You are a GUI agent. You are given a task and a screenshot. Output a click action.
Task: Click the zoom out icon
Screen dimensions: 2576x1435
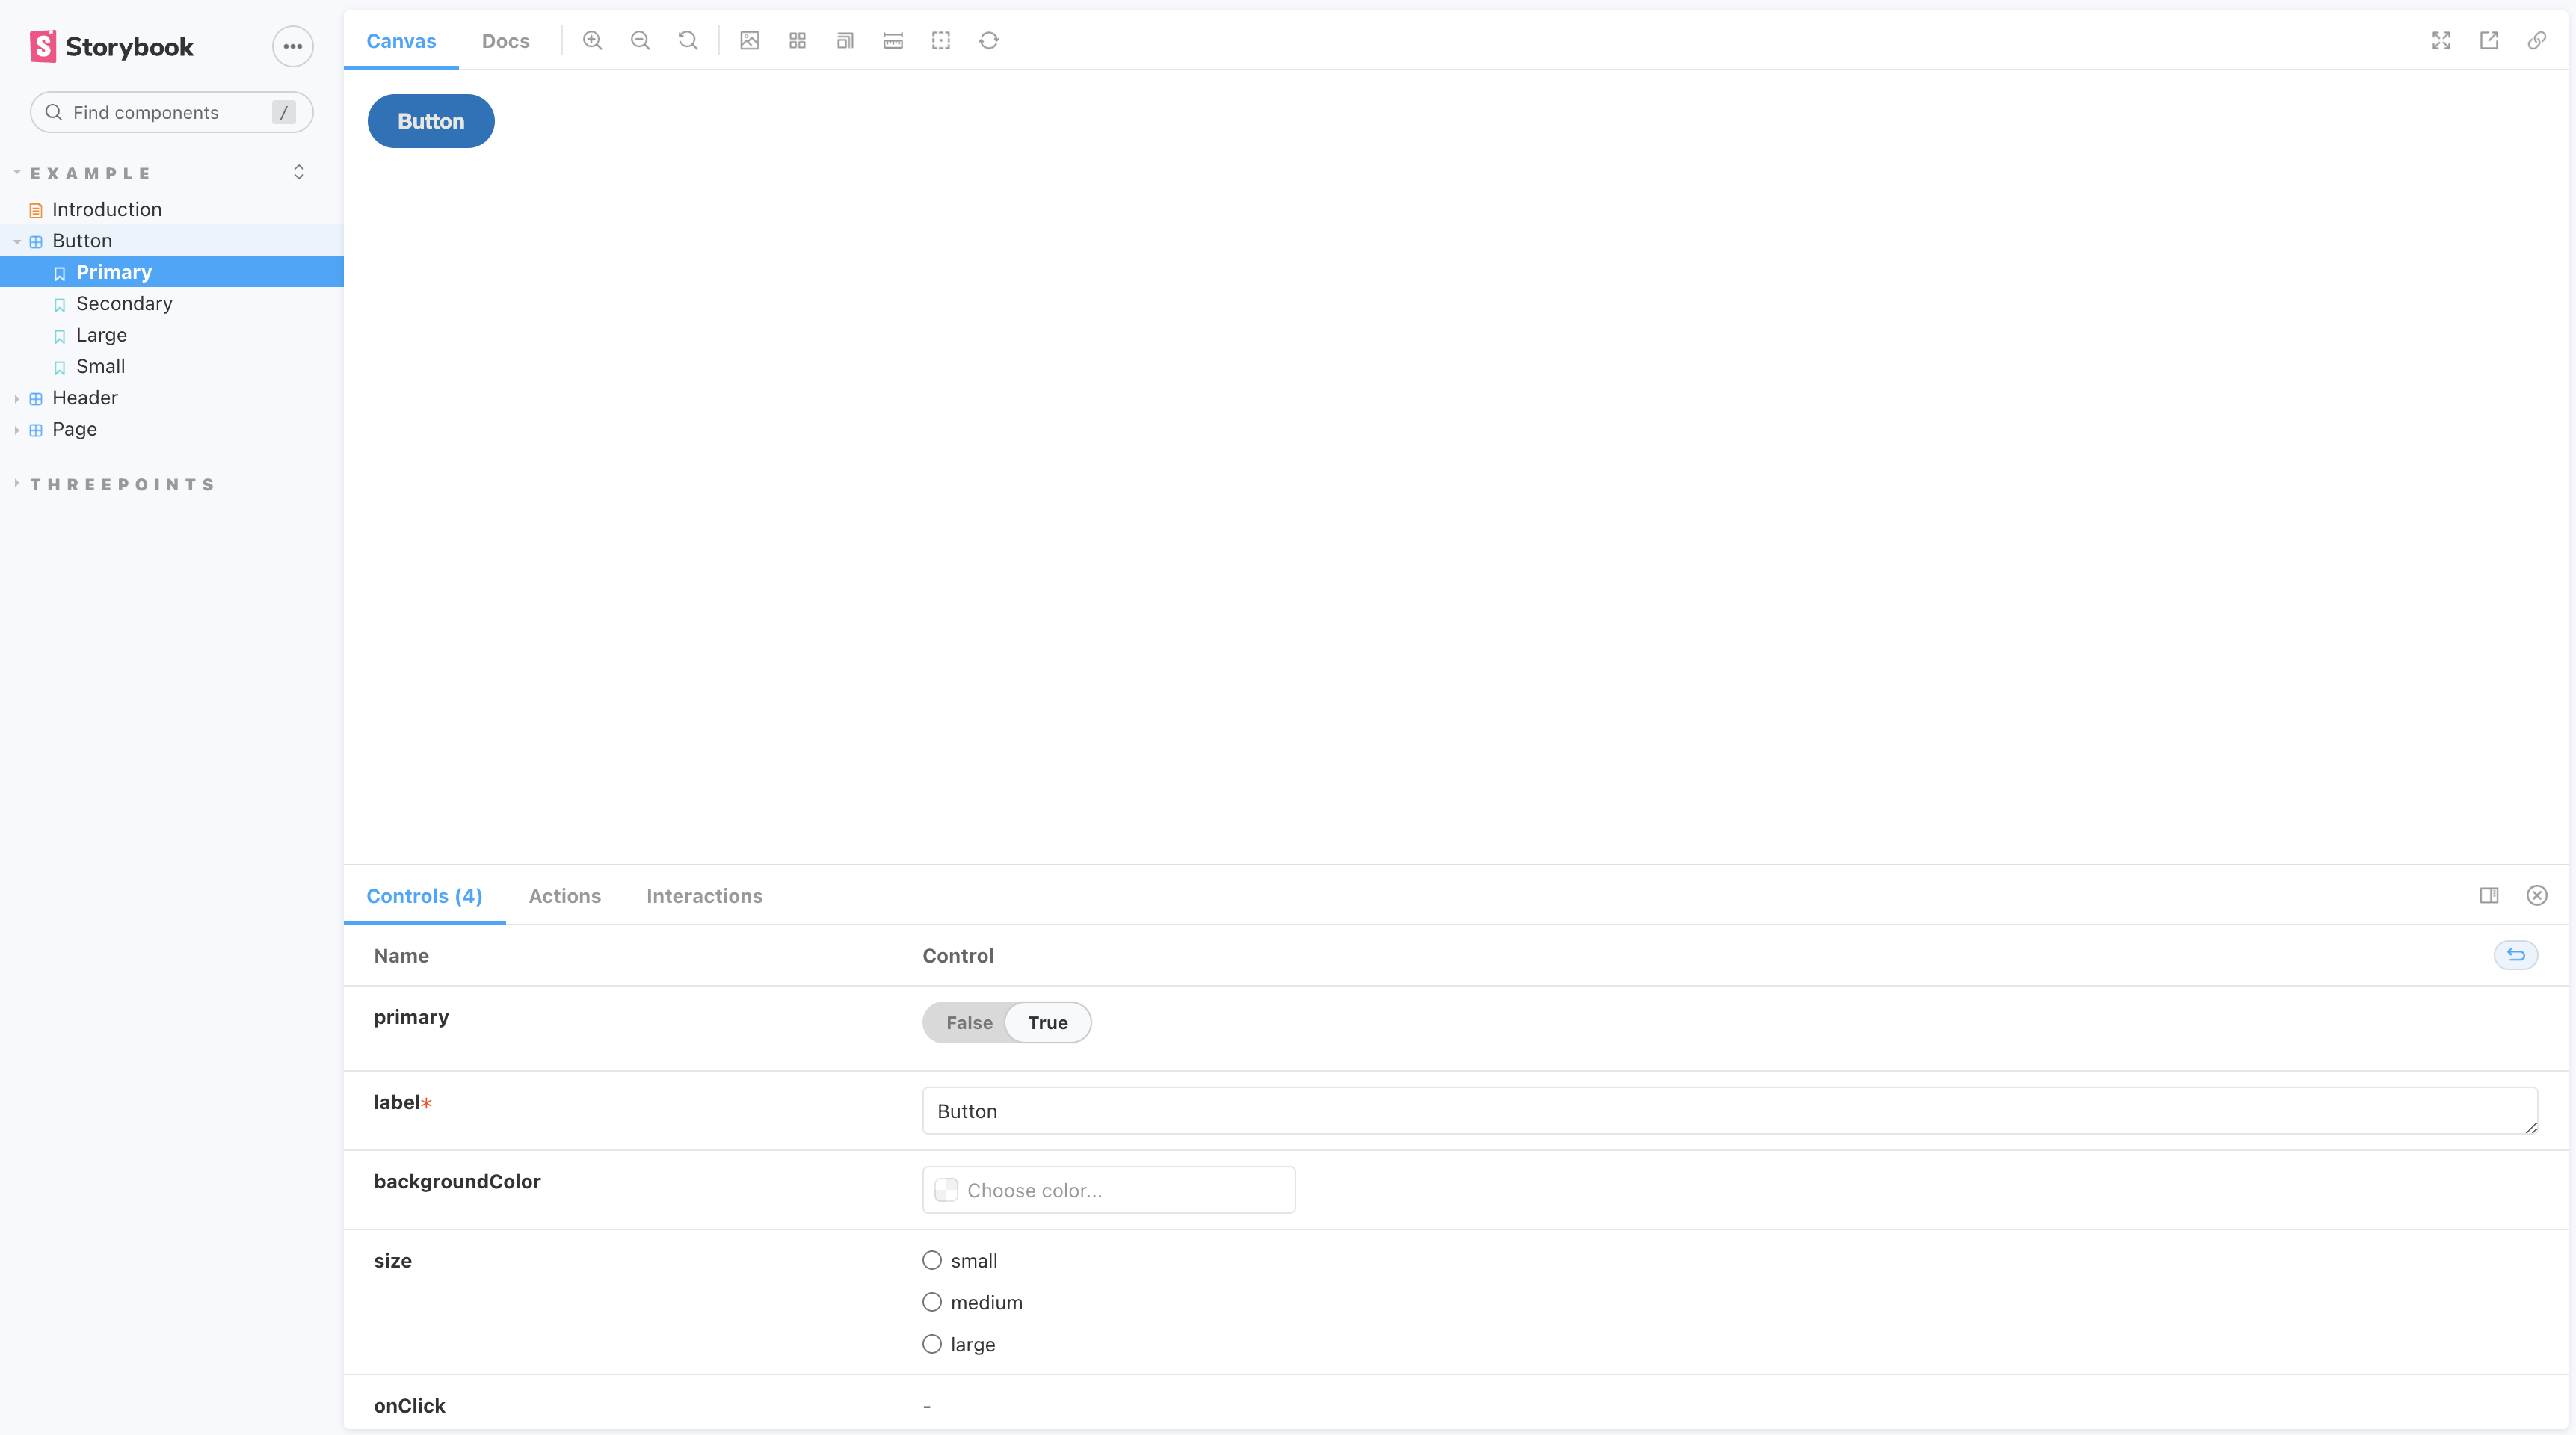pos(640,41)
